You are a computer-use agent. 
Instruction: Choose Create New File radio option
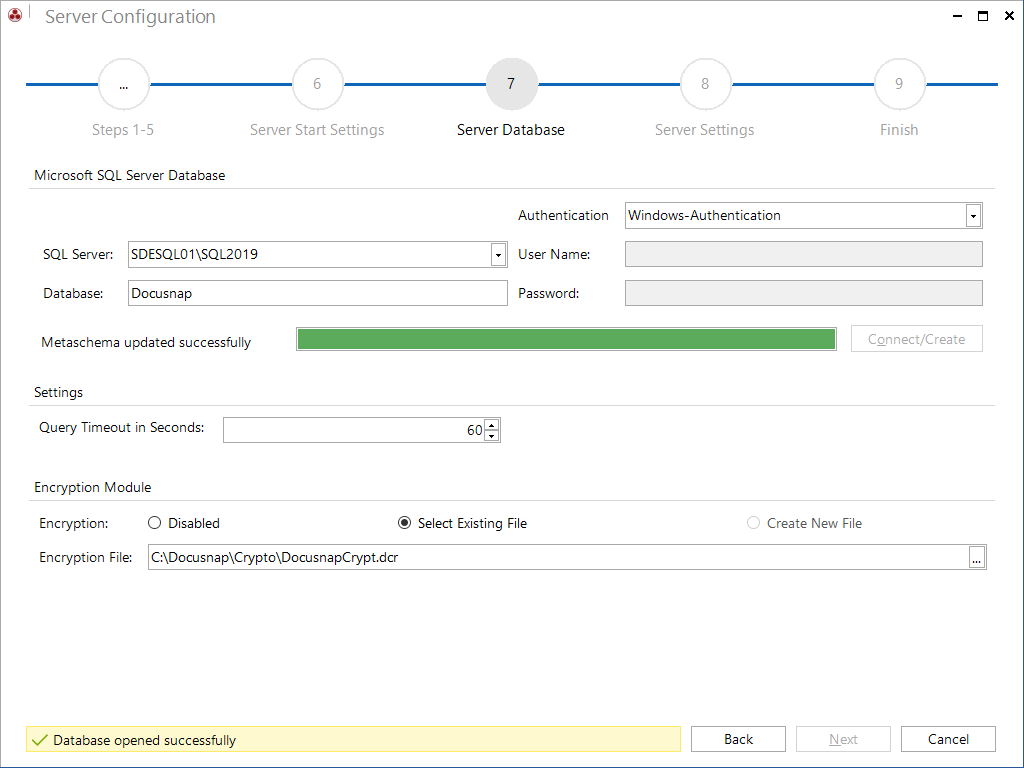pyautogui.click(x=753, y=523)
